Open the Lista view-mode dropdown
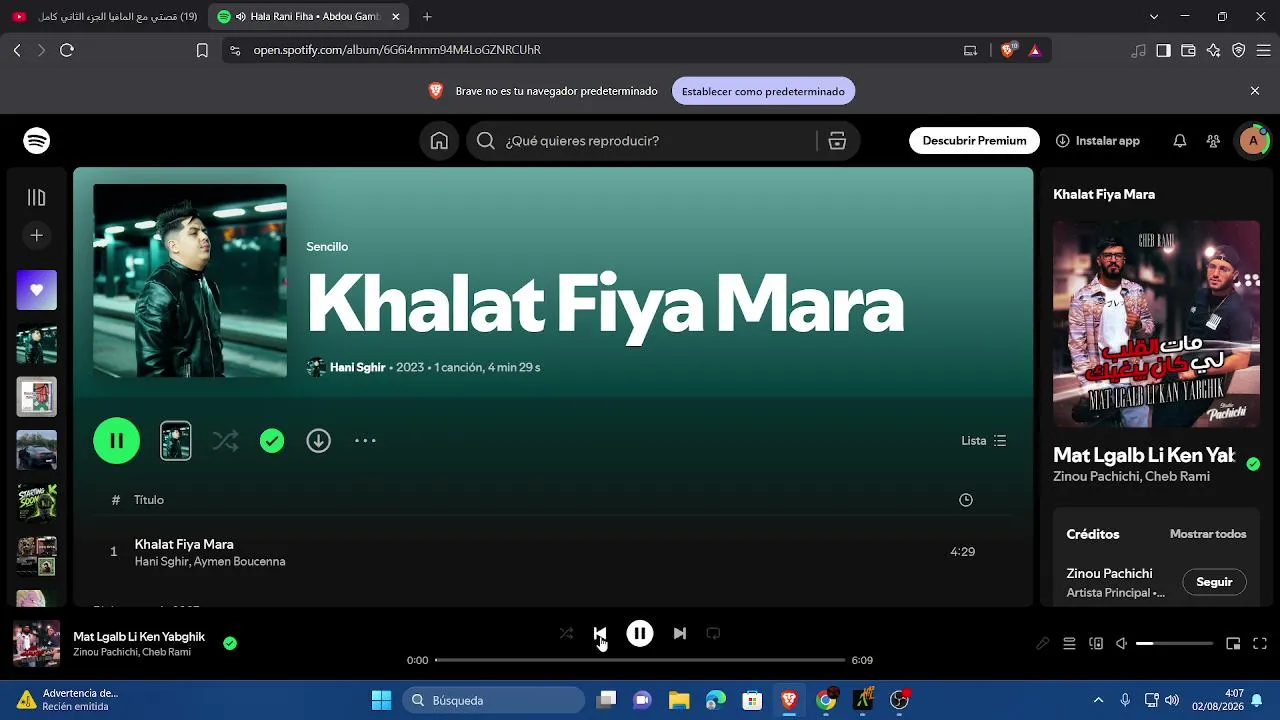Image resolution: width=1280 pixels, height=720 pixels. [984, 441]
